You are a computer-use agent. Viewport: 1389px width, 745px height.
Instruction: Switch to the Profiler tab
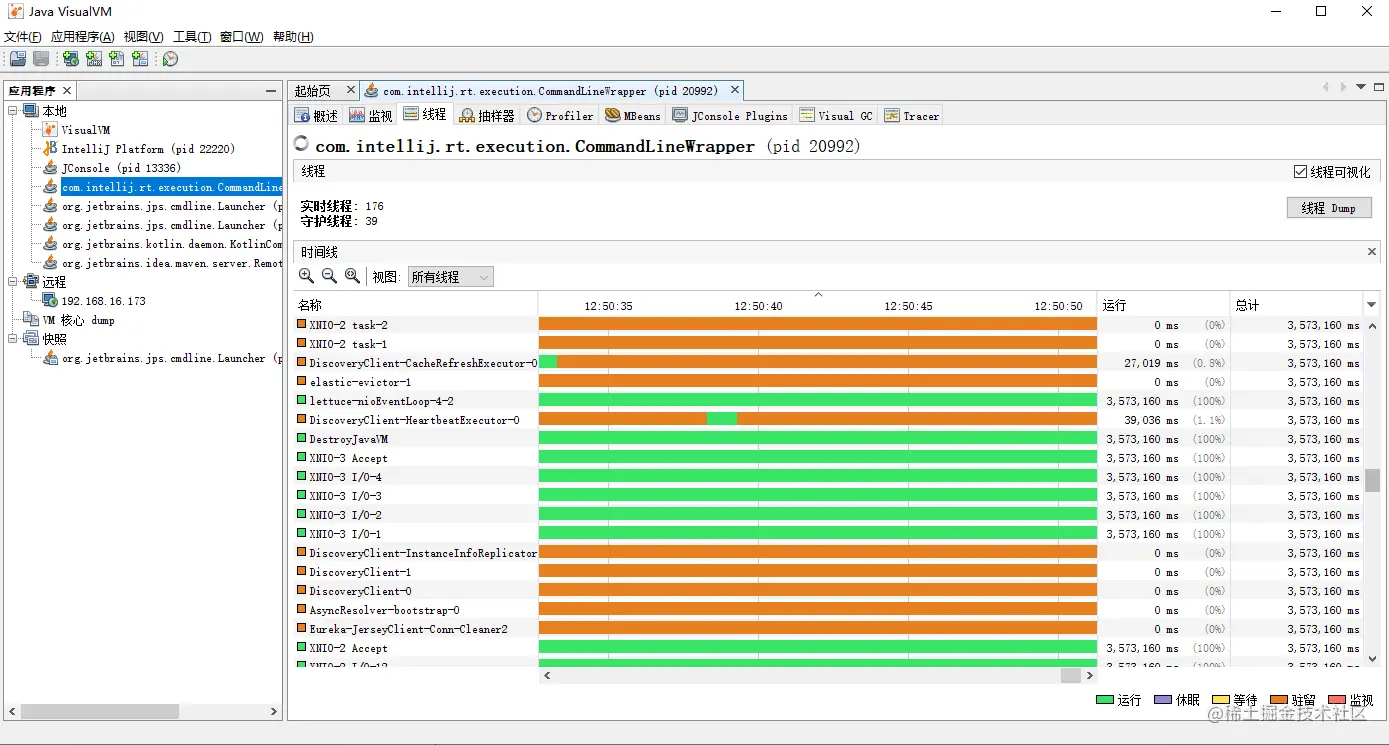560,116
